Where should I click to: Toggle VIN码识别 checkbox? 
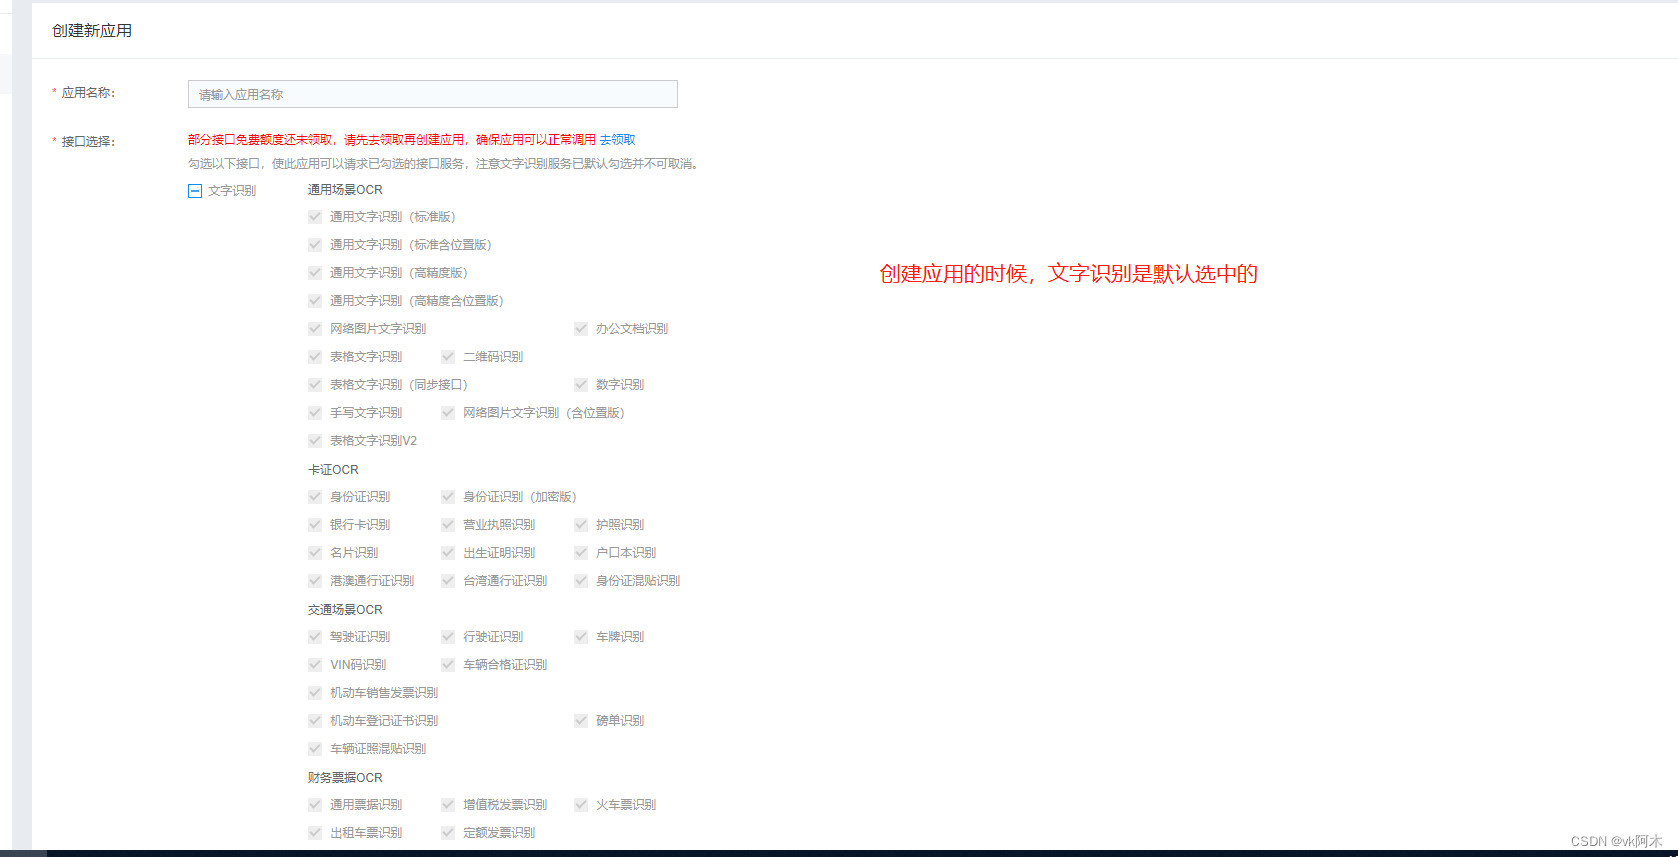tap(315, 665)
